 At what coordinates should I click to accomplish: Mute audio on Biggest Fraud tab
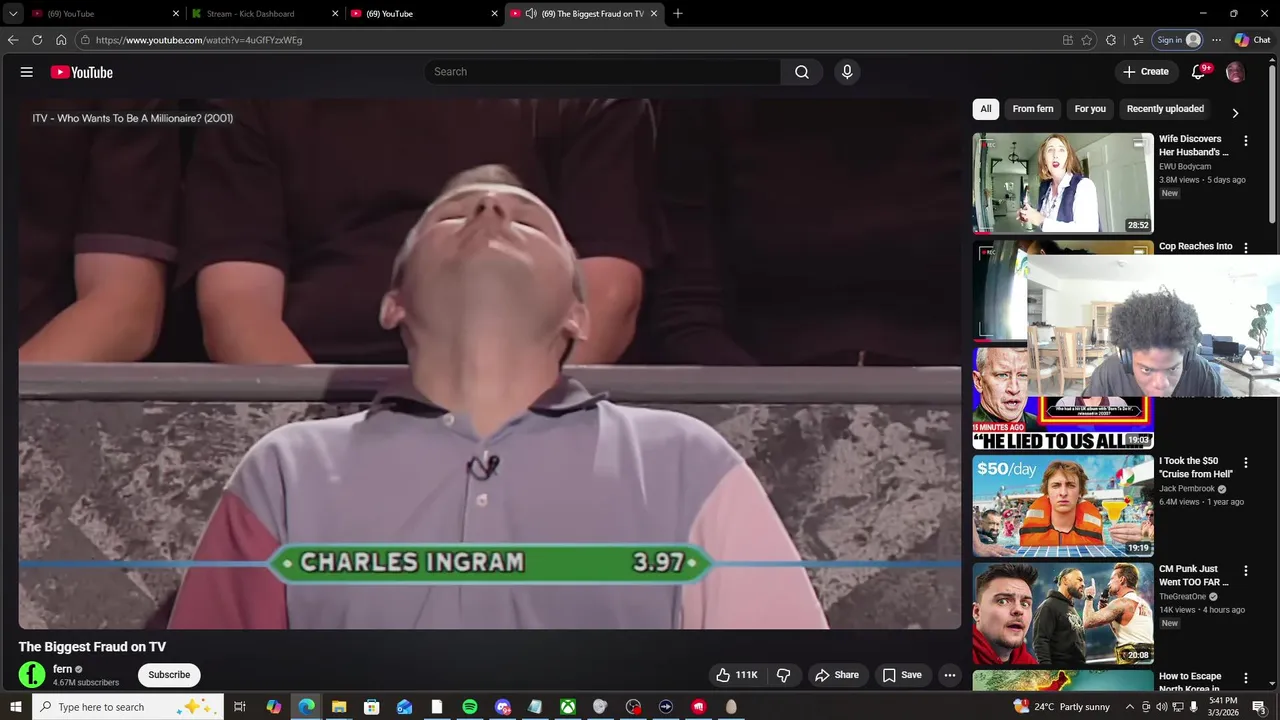click(531, 14)
